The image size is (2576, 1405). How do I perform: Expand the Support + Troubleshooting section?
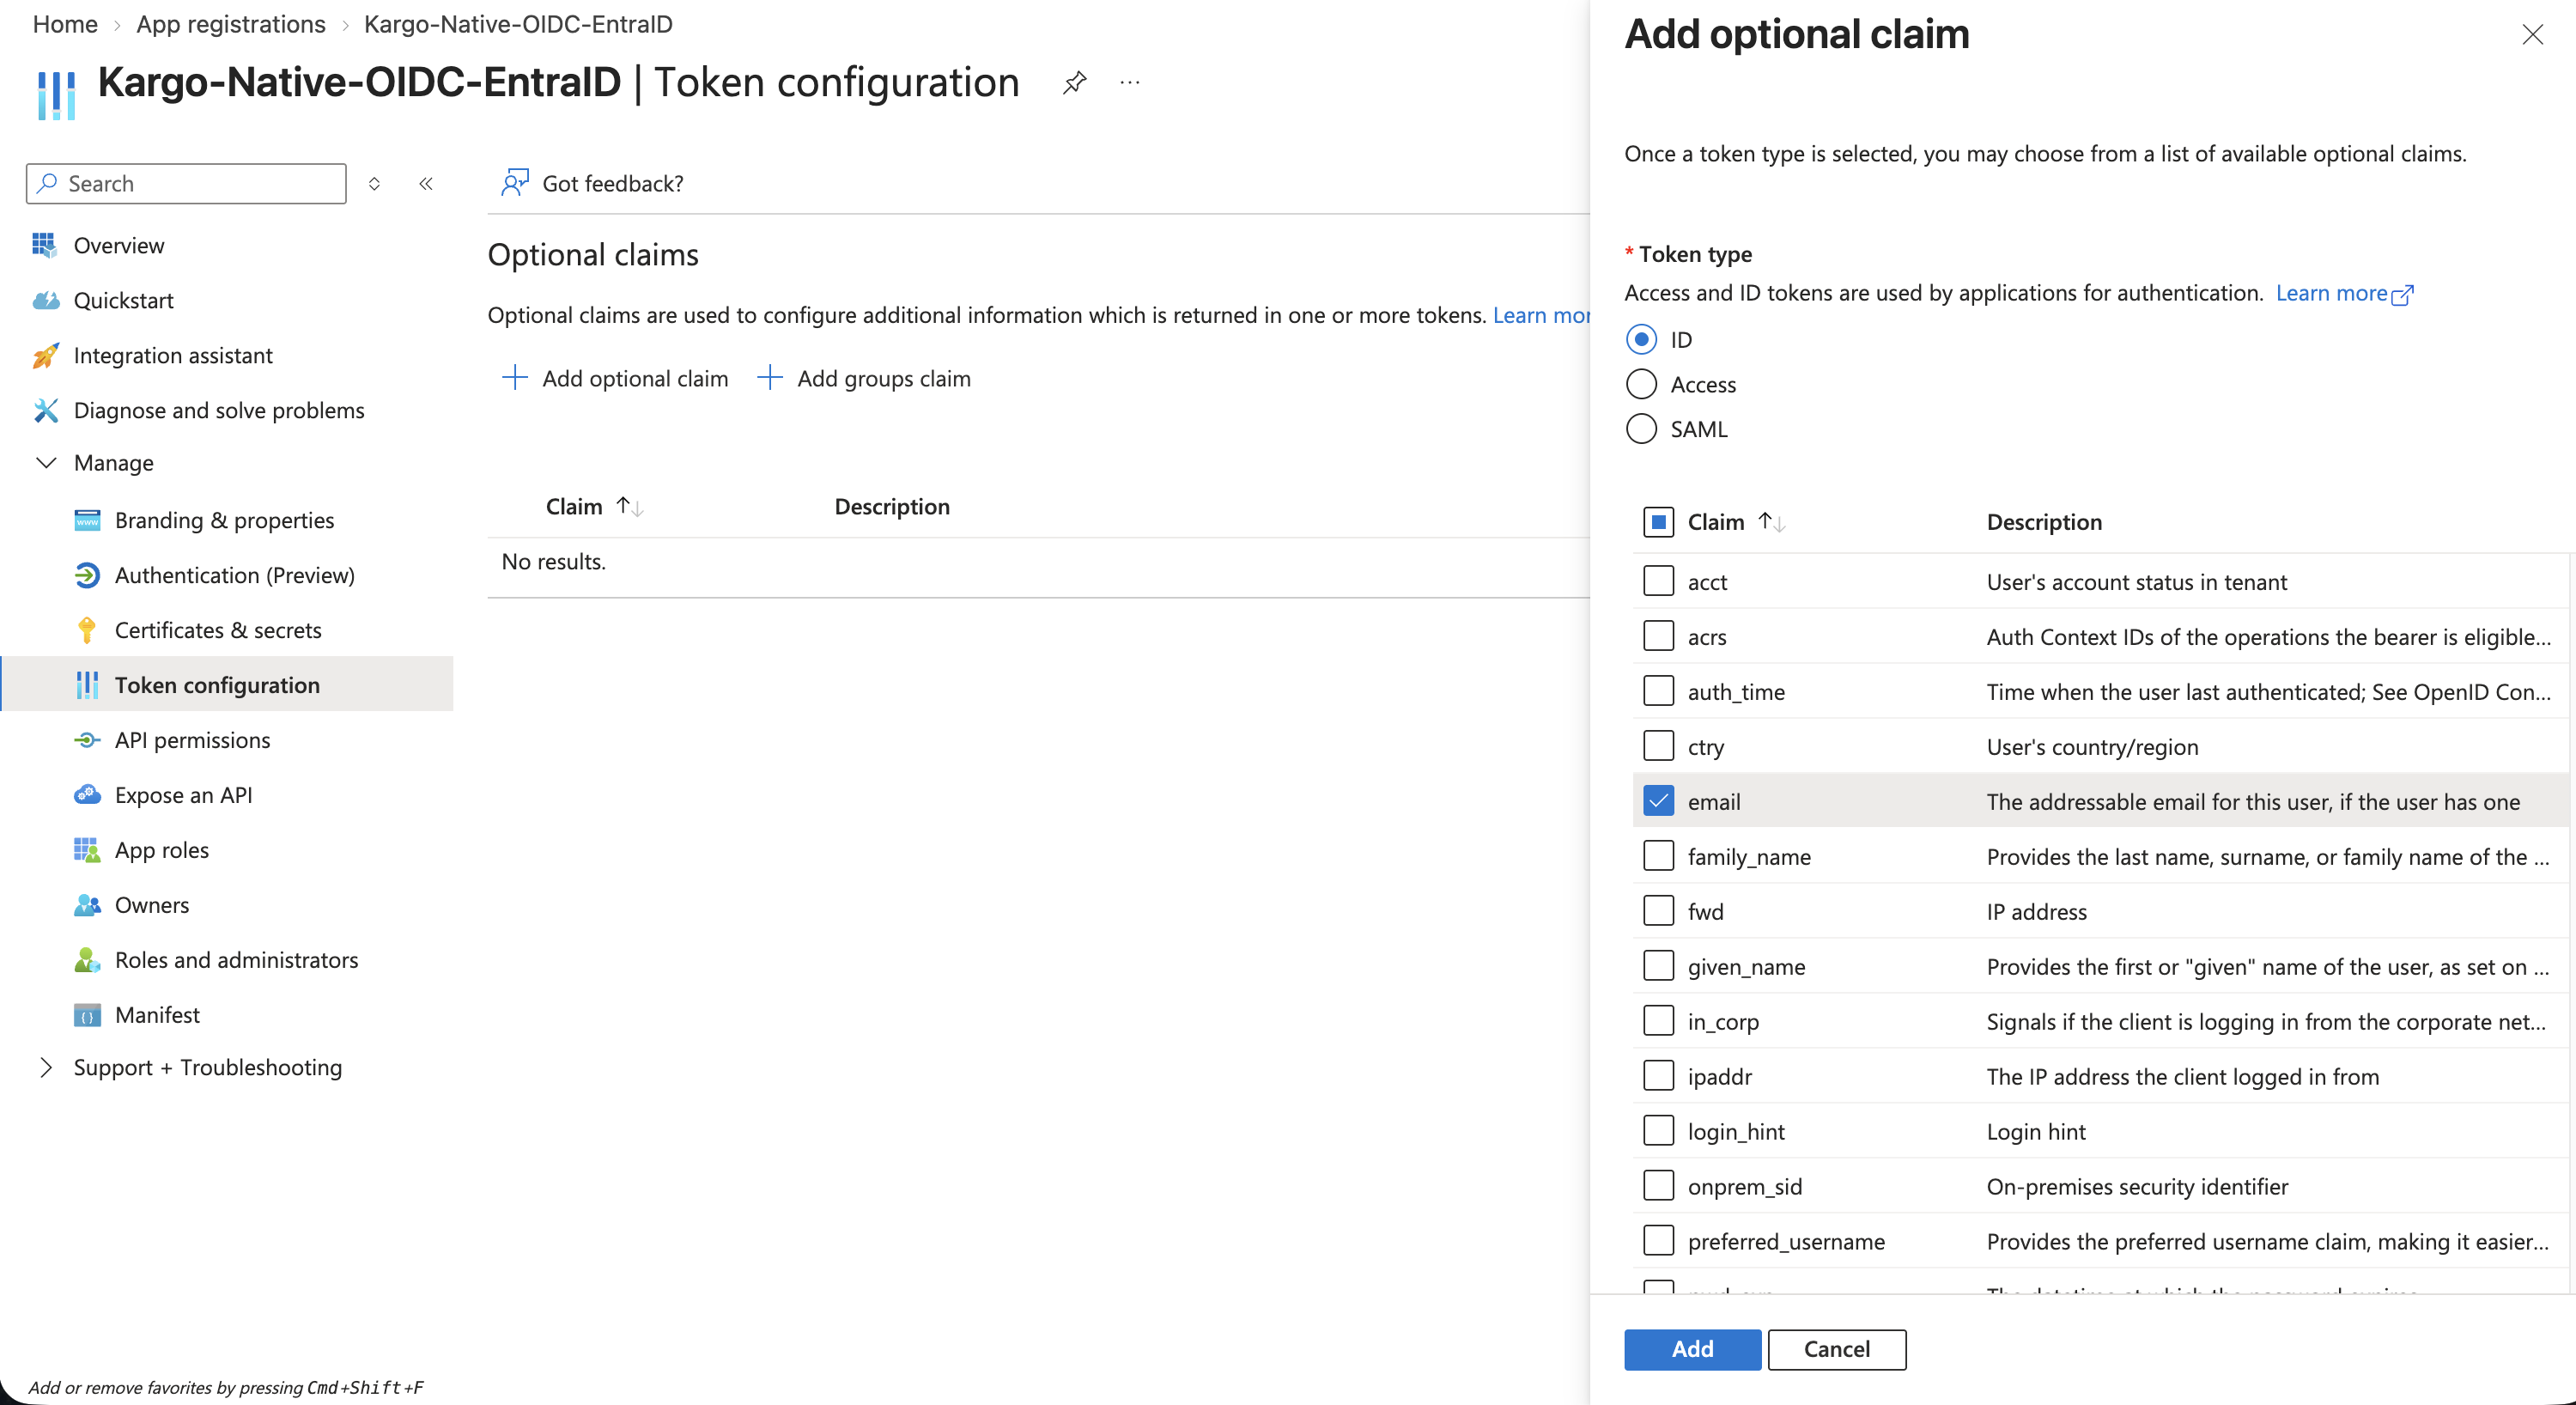[46, 1067]
